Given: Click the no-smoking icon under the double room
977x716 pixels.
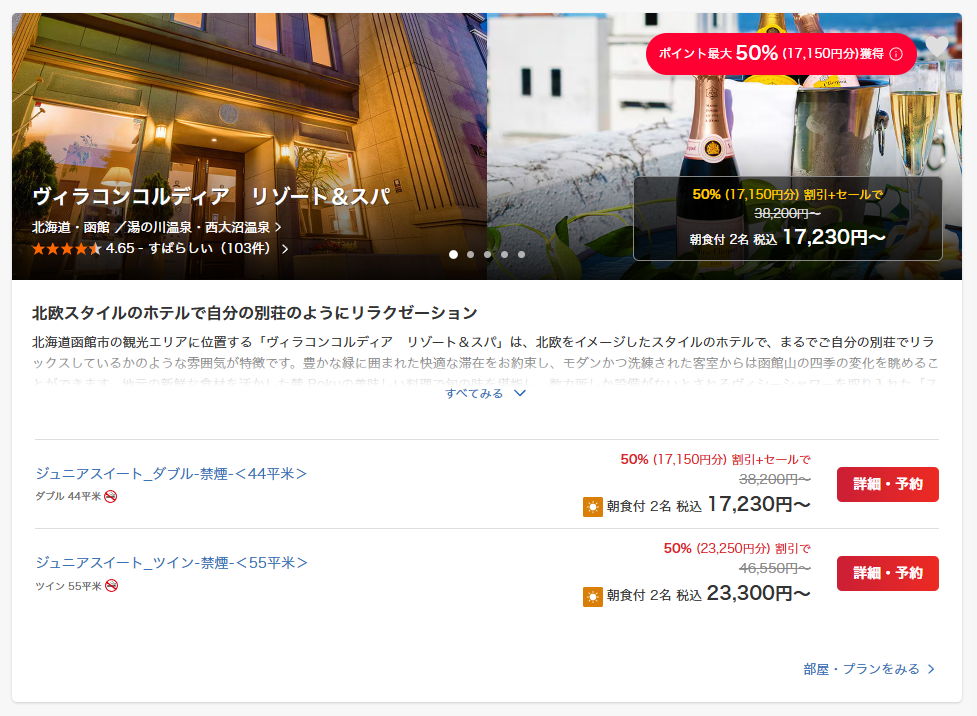Looking at the screenshot, I should [111, 496].
